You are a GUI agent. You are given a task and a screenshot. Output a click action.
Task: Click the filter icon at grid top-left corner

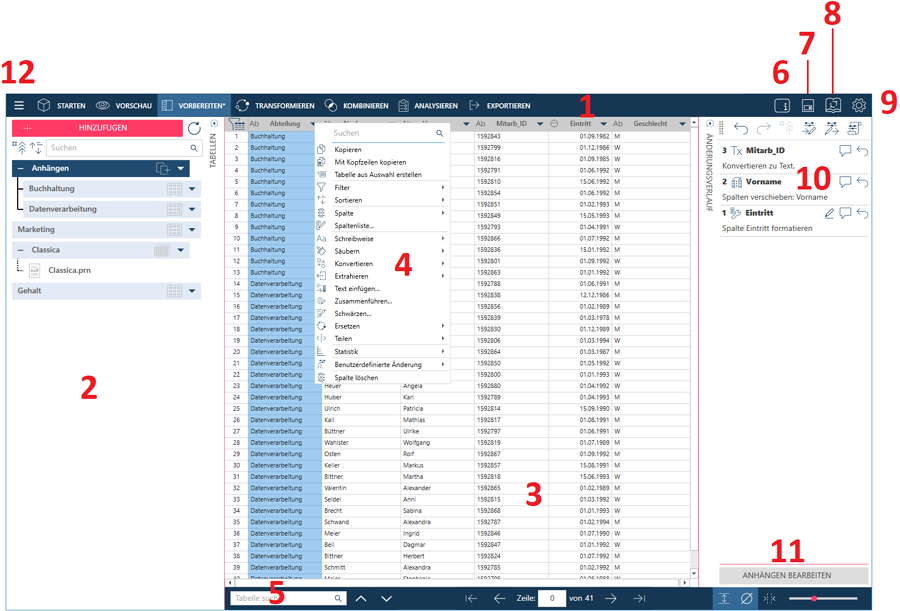tap(236, 124)
